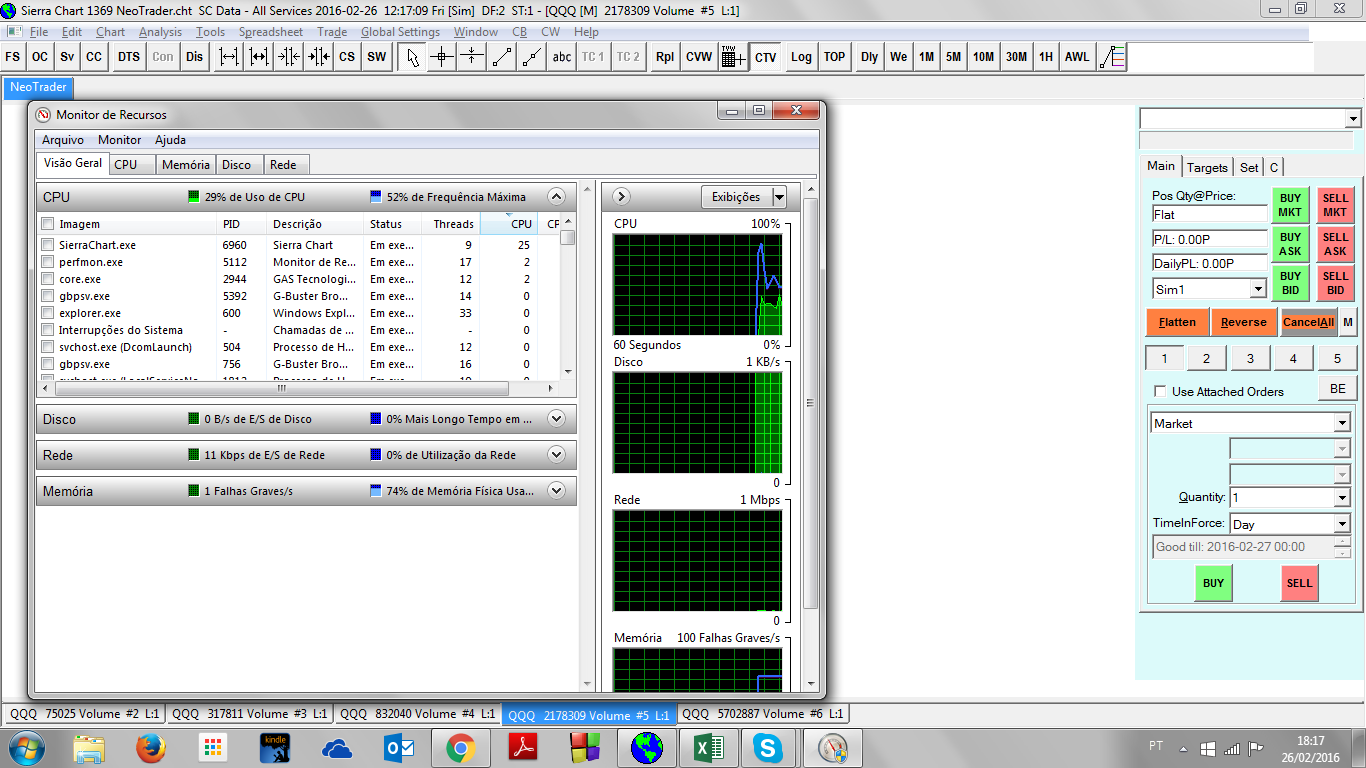1366x768 pixels.
Task: Tick the checkbox for core.exe process
Action: tap(47, 279)
